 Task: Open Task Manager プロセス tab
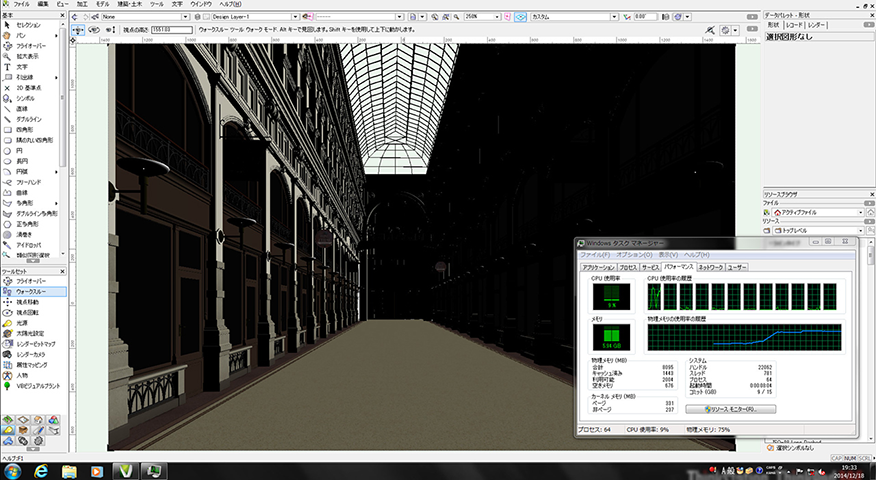click(x=628, y=268)
